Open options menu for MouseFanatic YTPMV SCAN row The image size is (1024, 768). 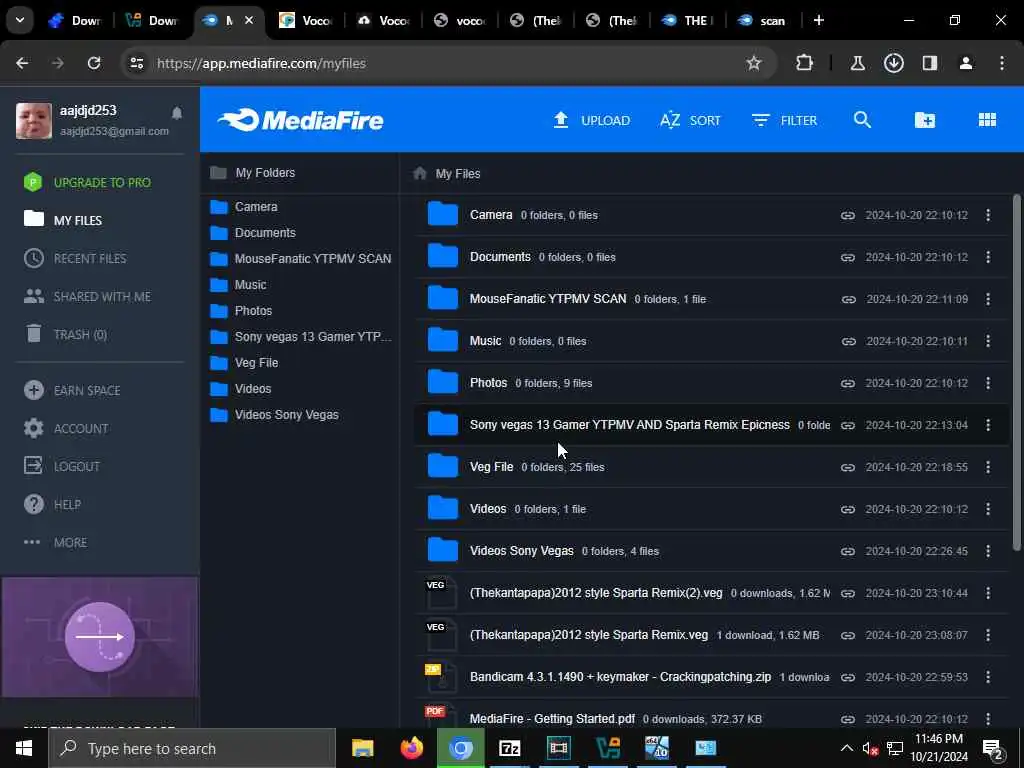[988, 299]
